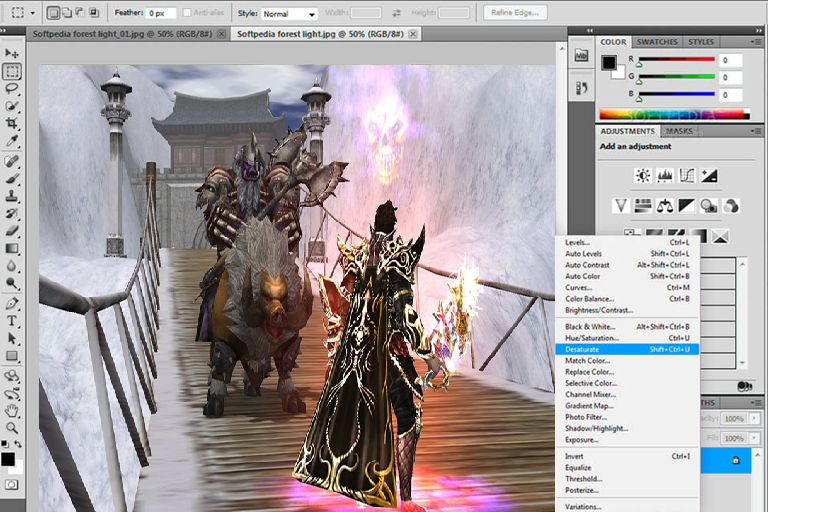Select the Path Selection tool
This screenshot has height=512, width=819.
coord(11,339)
